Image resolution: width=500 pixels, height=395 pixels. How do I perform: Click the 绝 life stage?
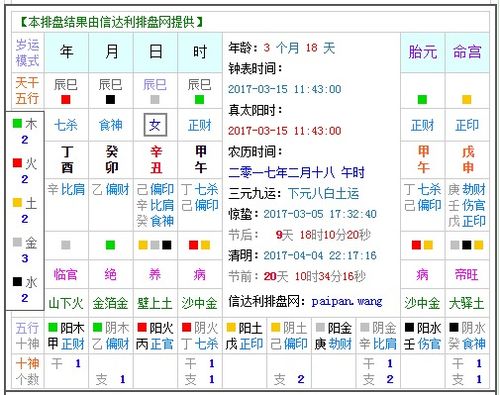(x=110, y=275)
